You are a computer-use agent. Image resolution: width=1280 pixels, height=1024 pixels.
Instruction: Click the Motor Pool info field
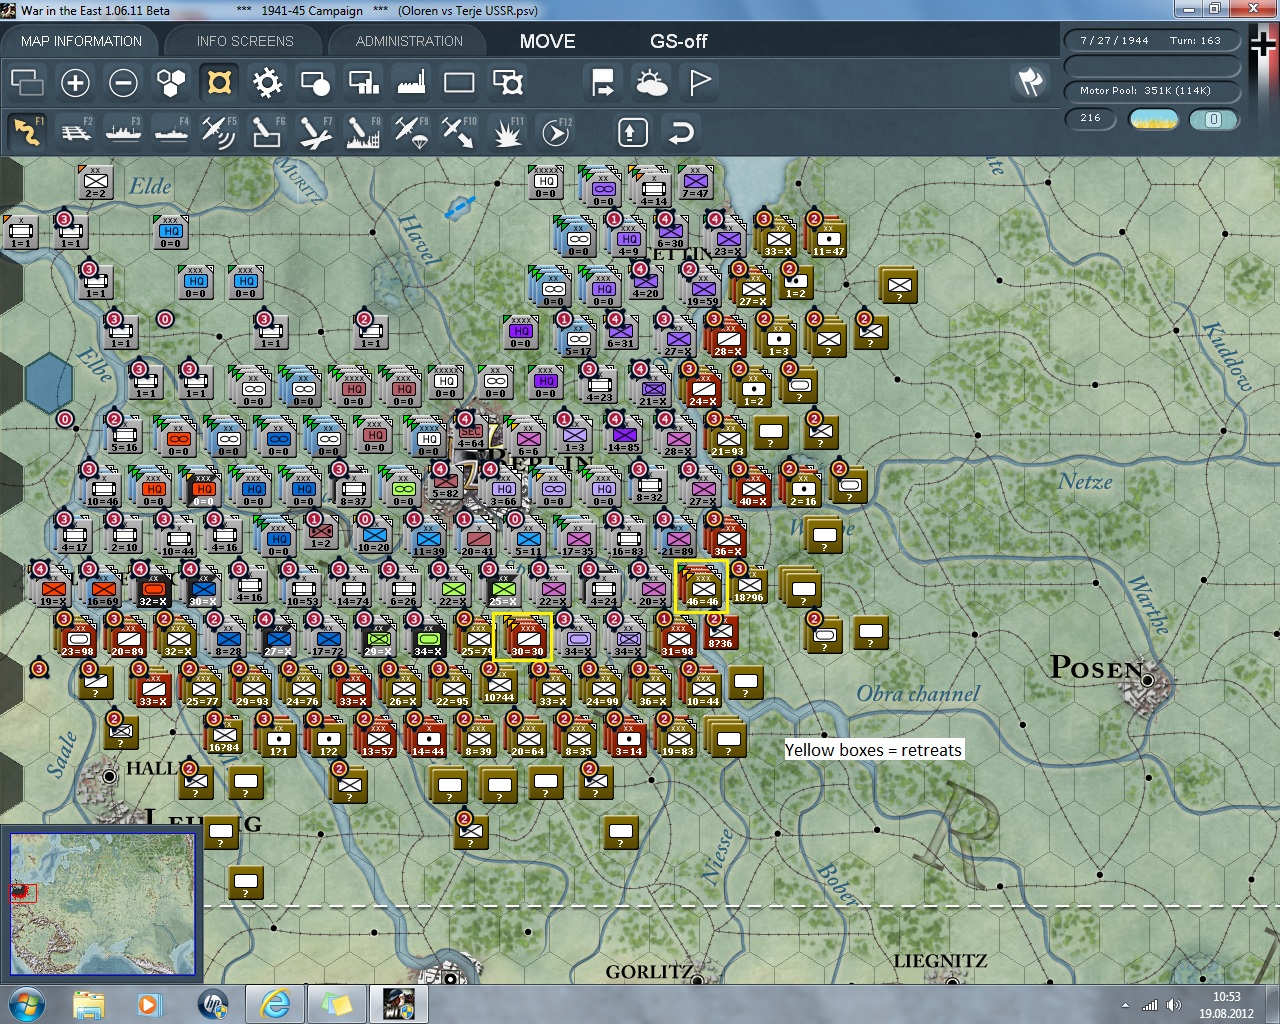point(1152,91)
